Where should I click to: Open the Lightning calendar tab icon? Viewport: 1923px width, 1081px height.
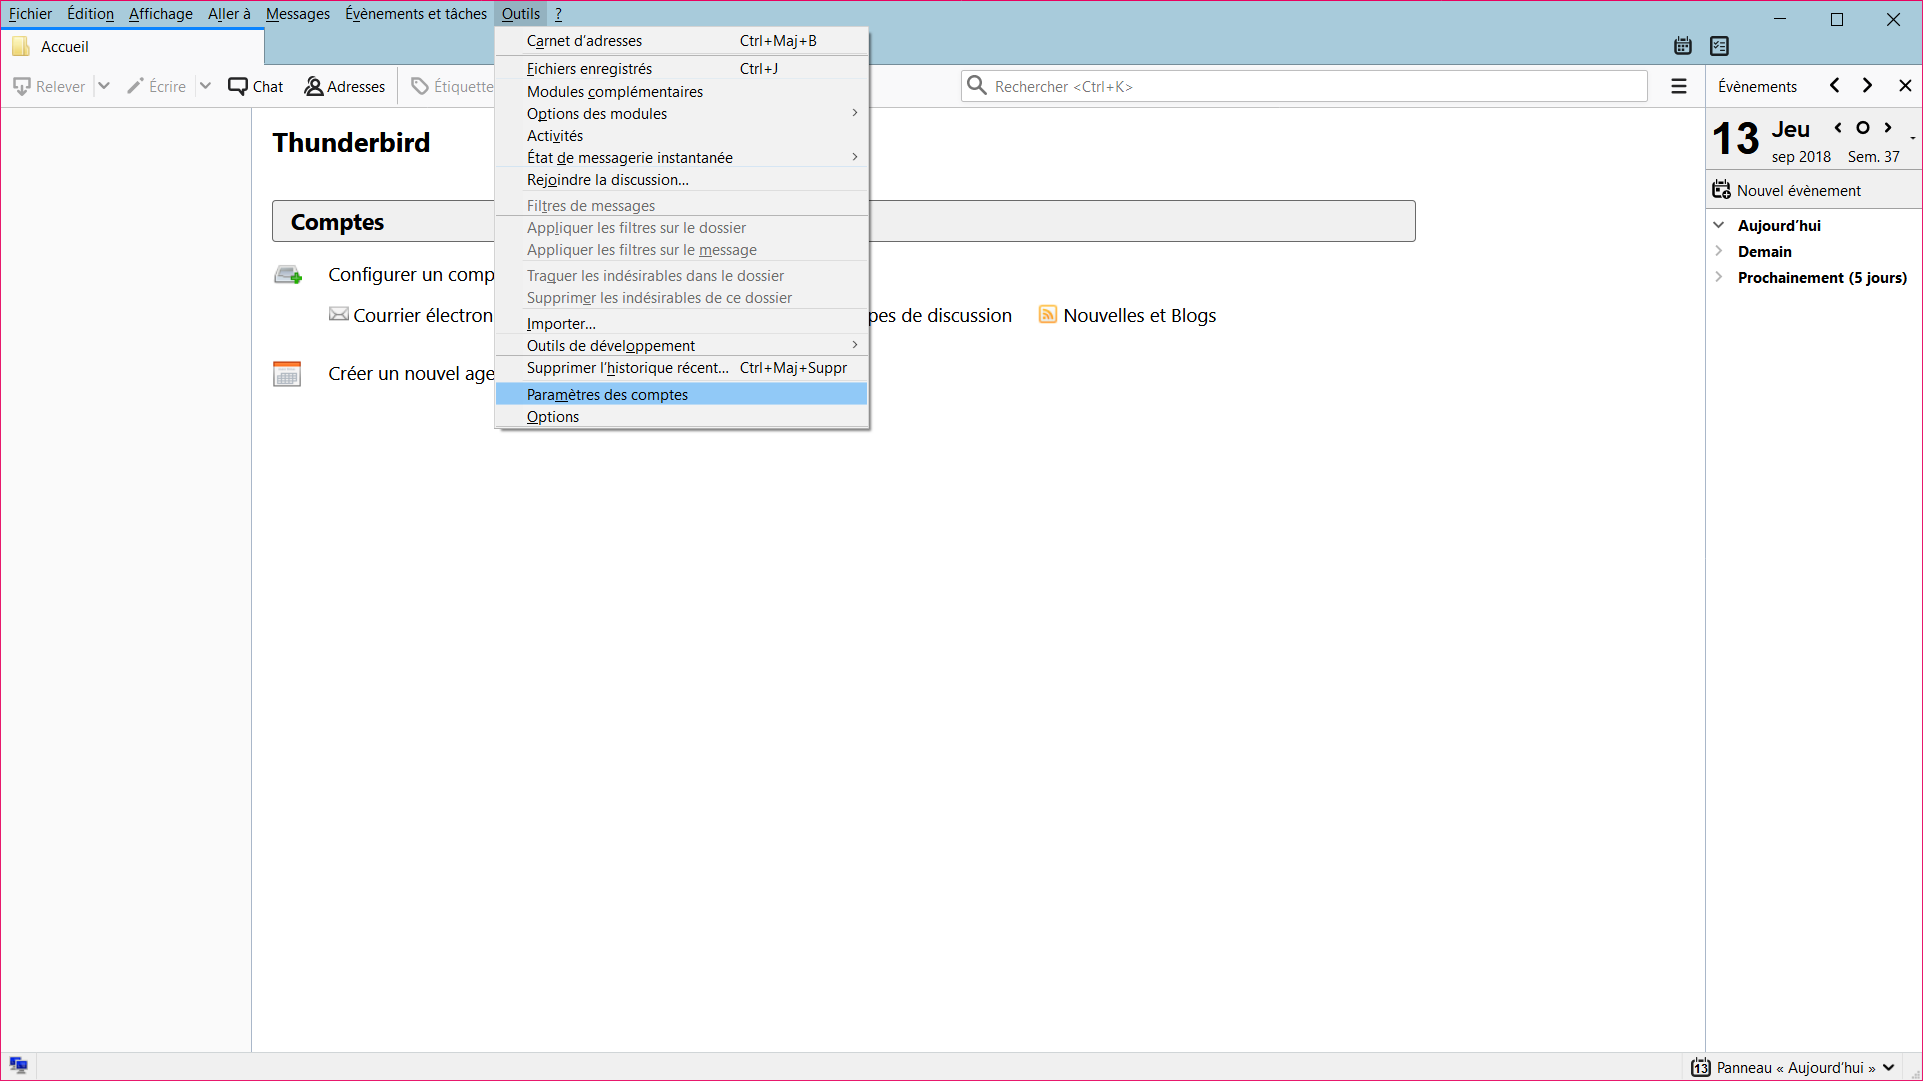(1683, 46)
